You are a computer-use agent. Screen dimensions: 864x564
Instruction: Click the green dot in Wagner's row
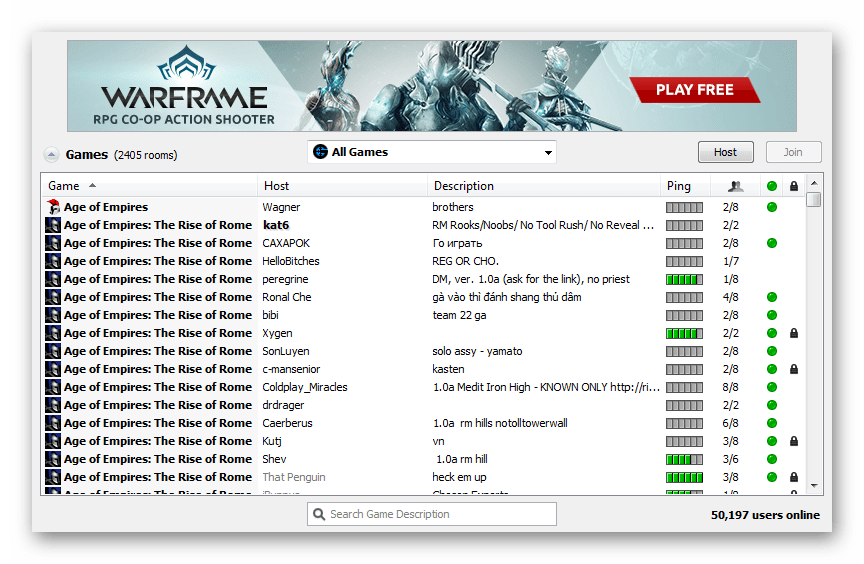pos(771,207)
